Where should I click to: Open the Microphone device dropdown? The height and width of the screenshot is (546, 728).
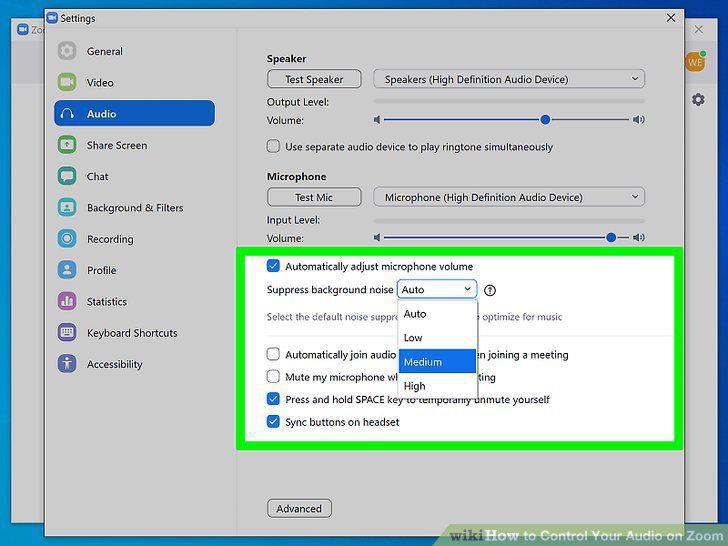click(509, 197)
